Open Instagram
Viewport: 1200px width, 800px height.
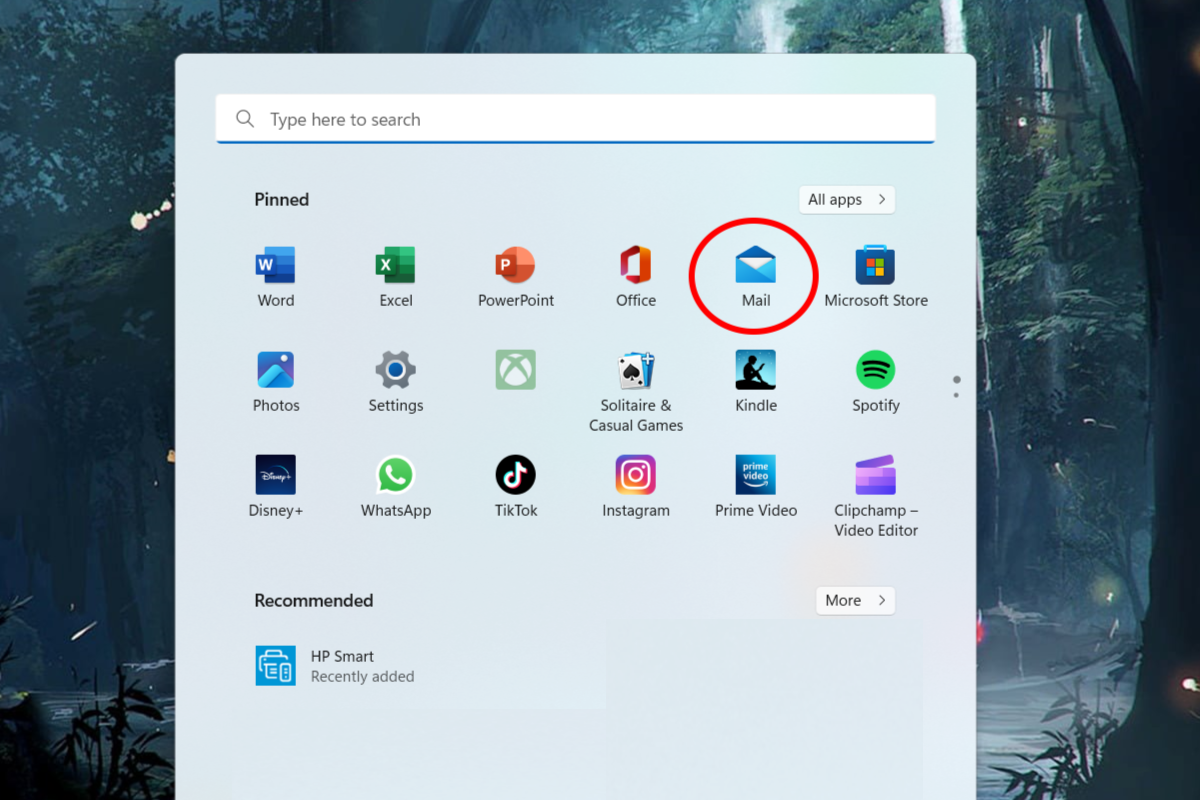[x=635, y=488]
